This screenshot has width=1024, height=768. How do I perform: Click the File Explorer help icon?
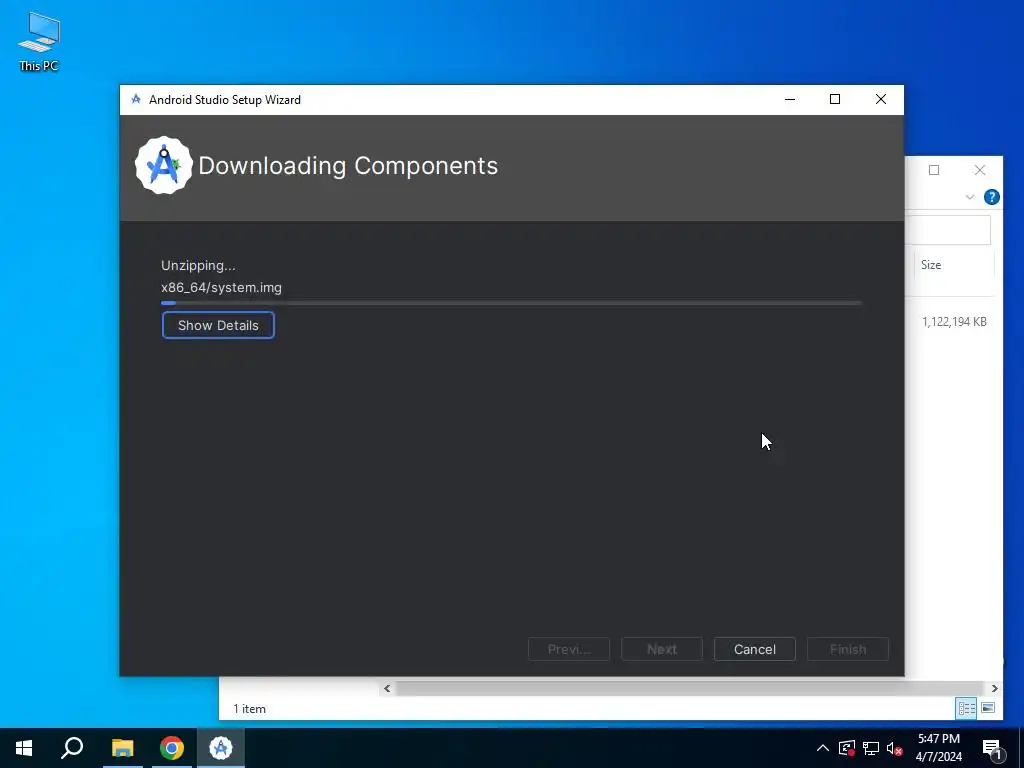click(x=991, y=197)
